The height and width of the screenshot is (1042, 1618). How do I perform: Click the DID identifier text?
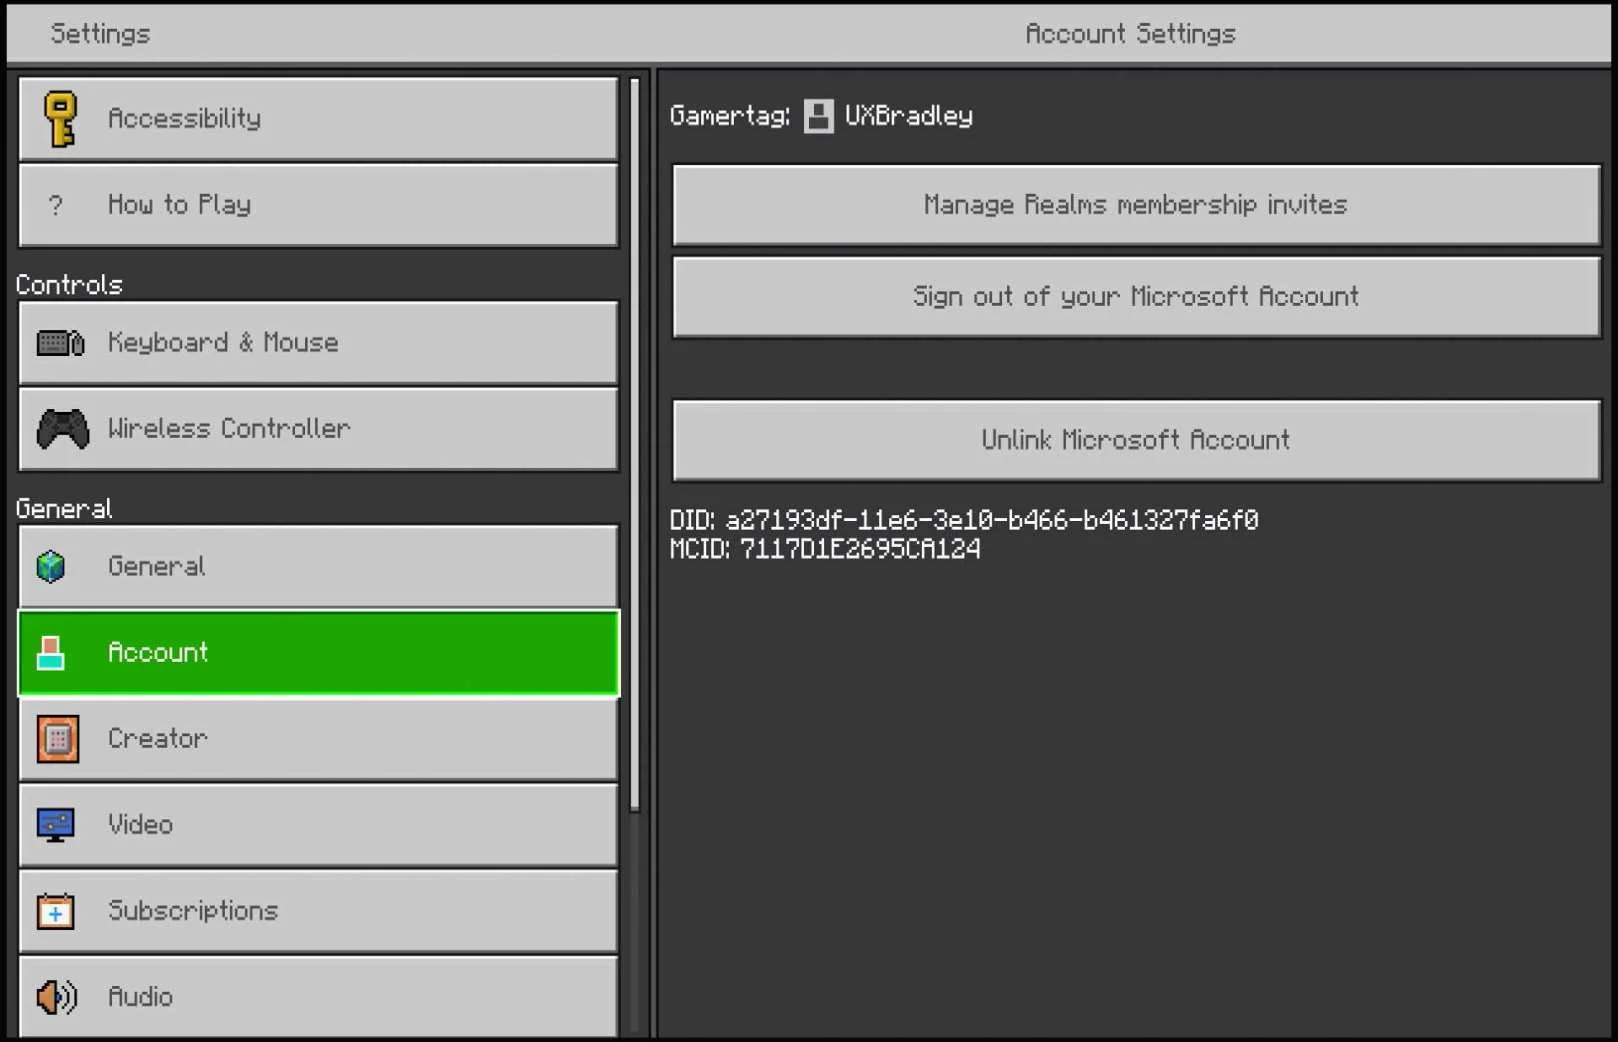pos(964,520)
